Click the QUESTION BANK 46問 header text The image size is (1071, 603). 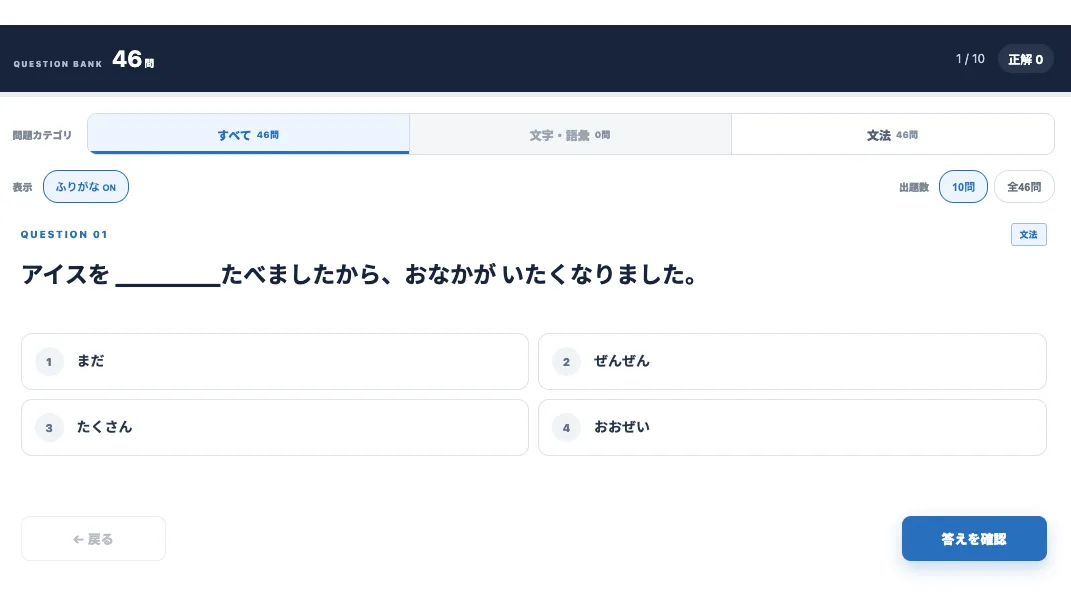[x=84, y=60]
